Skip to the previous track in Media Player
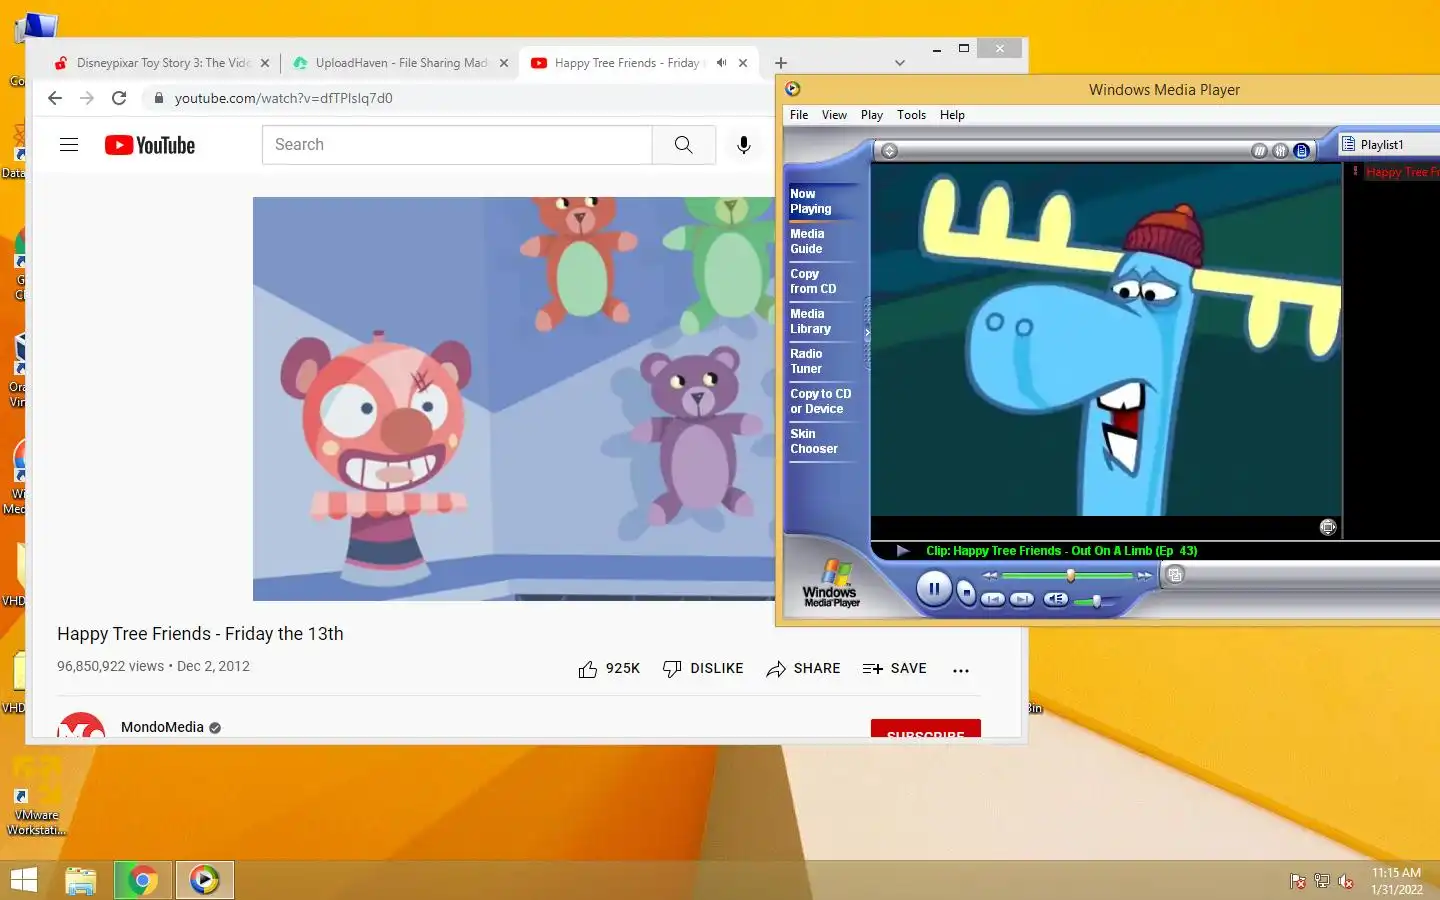This screenshot has height=900, width=1440. click(x=993, y=599)
